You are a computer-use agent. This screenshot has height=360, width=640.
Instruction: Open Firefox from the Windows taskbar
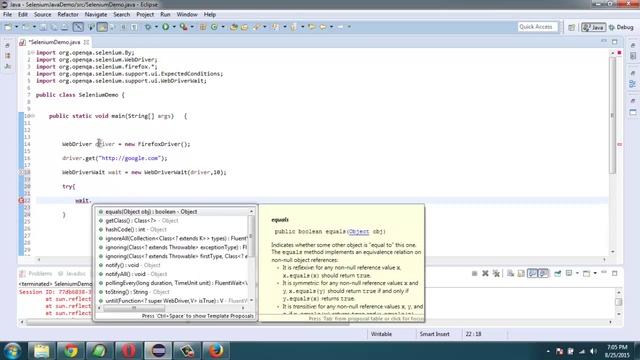coord(216,351)
